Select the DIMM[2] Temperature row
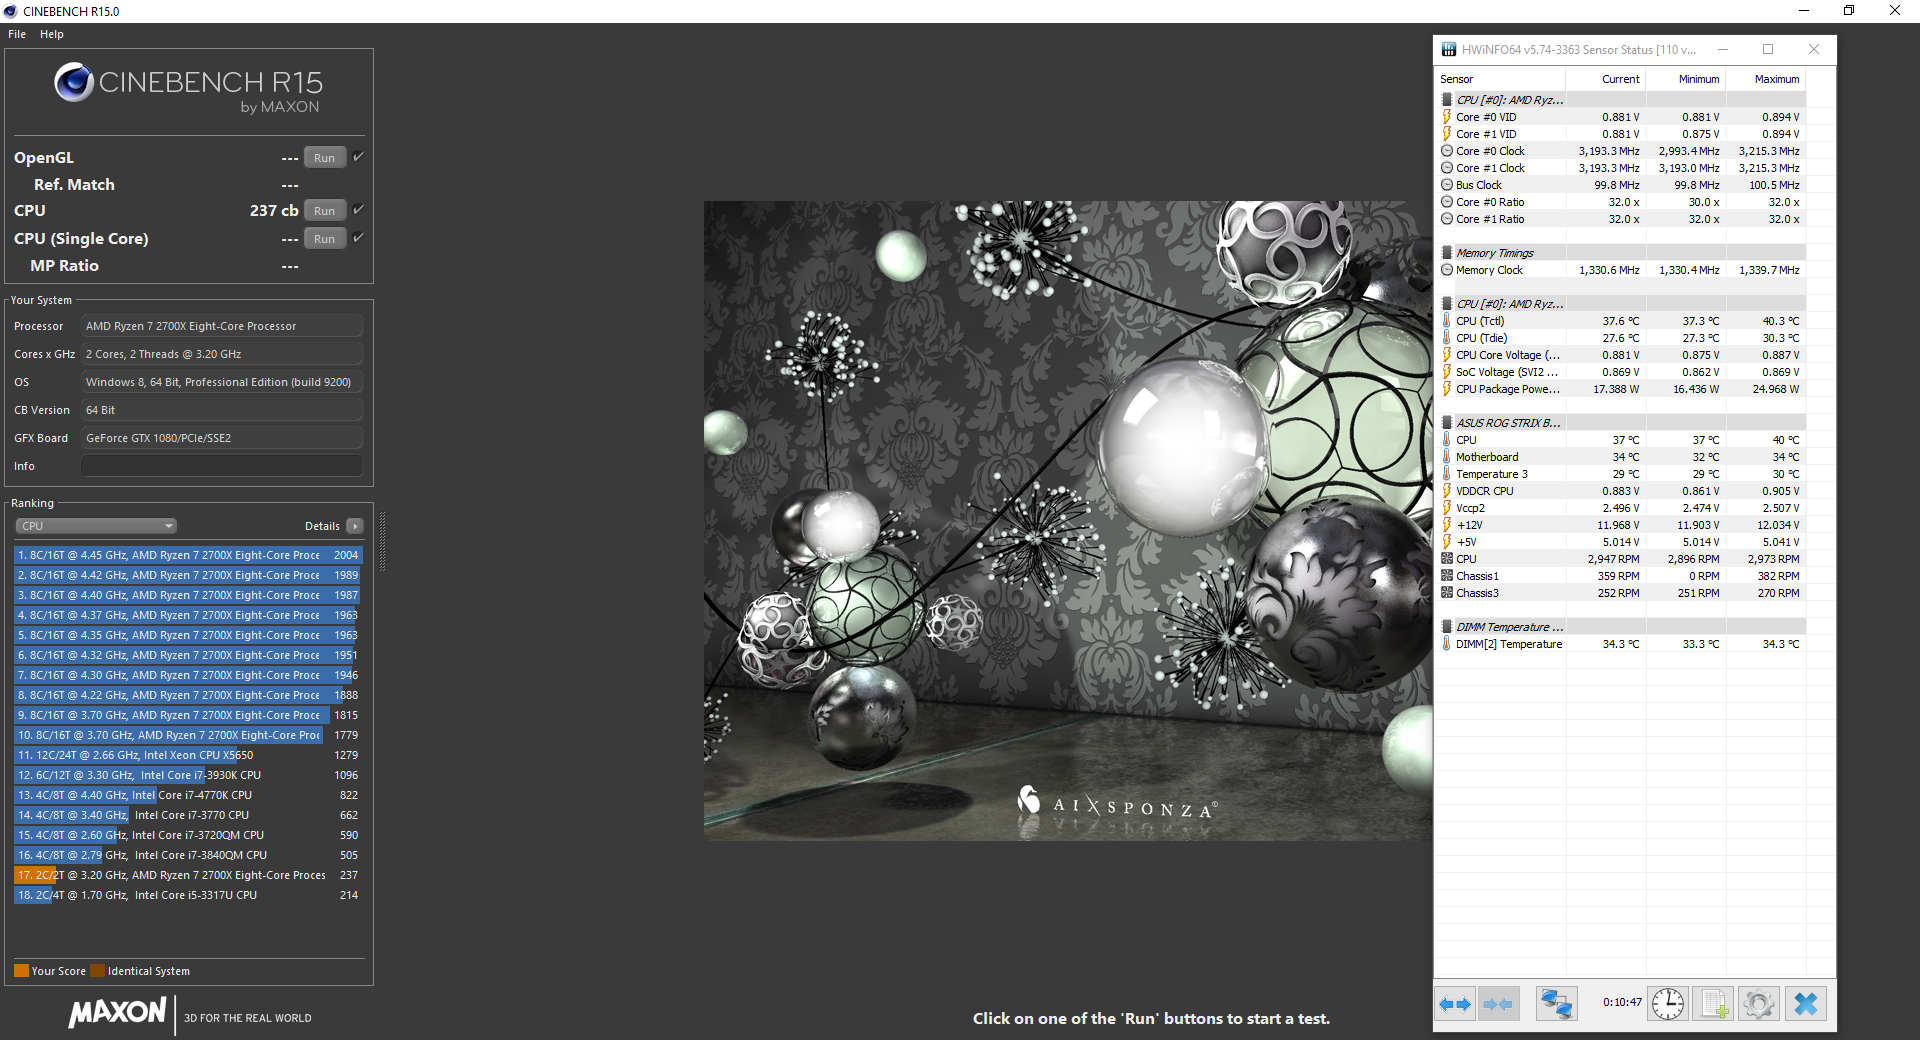Image resolution: width=1920 pixels, height=1040 pixels. pyautogui.click(x=1621, y=644)
